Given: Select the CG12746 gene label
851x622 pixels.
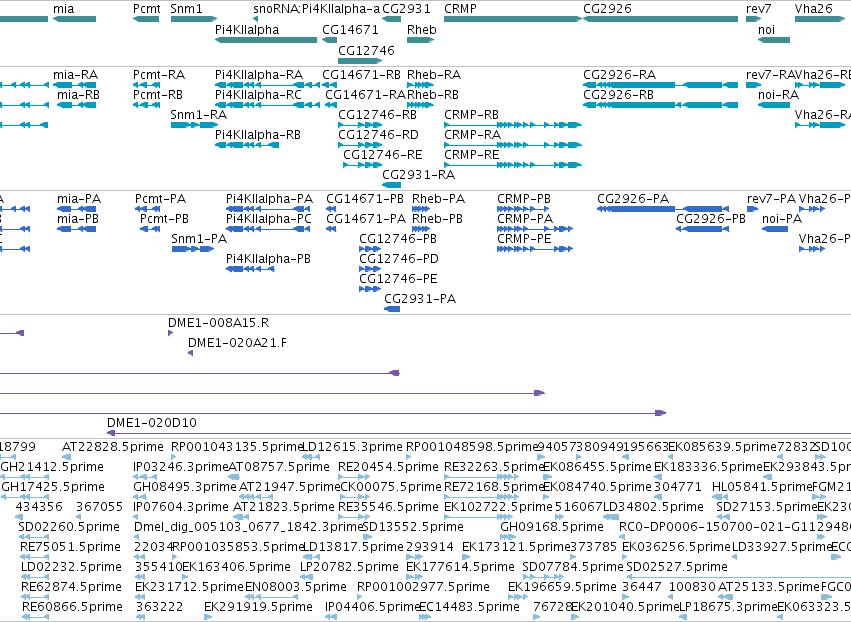Looking at the screenshot, I should tap(366, 50).
